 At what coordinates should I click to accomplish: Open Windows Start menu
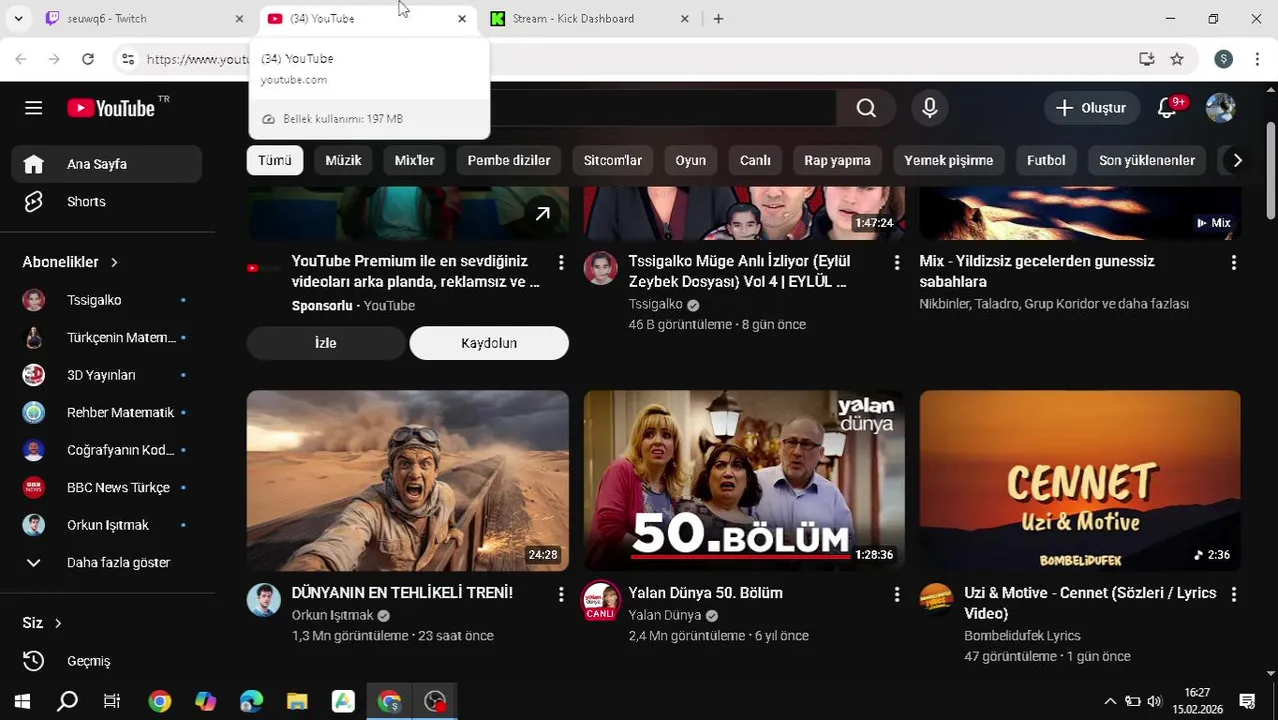click(x=22, y=701)
